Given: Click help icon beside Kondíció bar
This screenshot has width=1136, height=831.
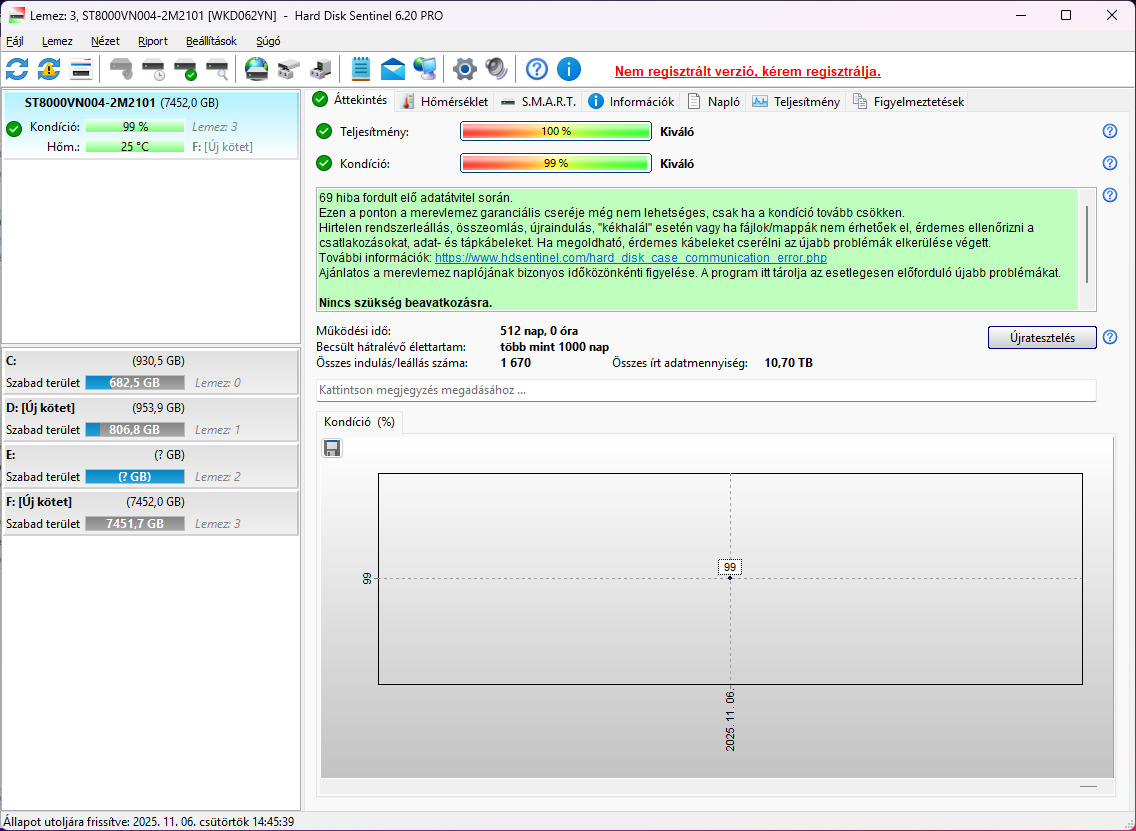Looking at the screenshot, I should (x=1109, y=164).
